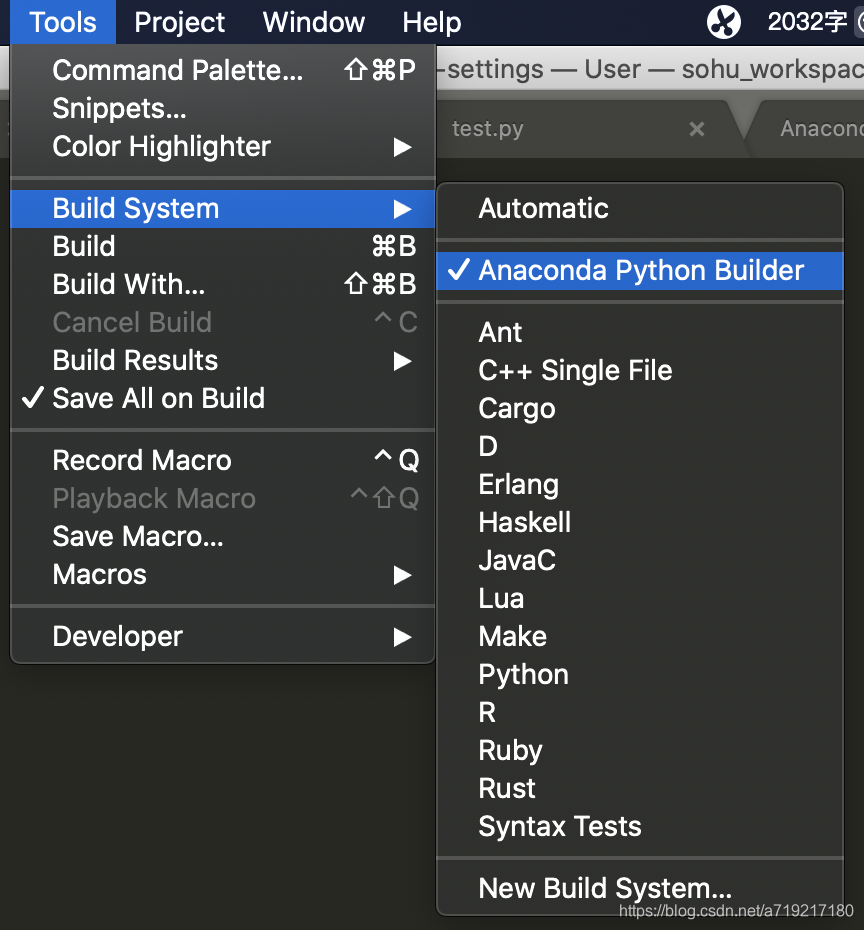This screenshot has width=864, height=930.
Task: Expand the Macros submenu
Action: 98,574
